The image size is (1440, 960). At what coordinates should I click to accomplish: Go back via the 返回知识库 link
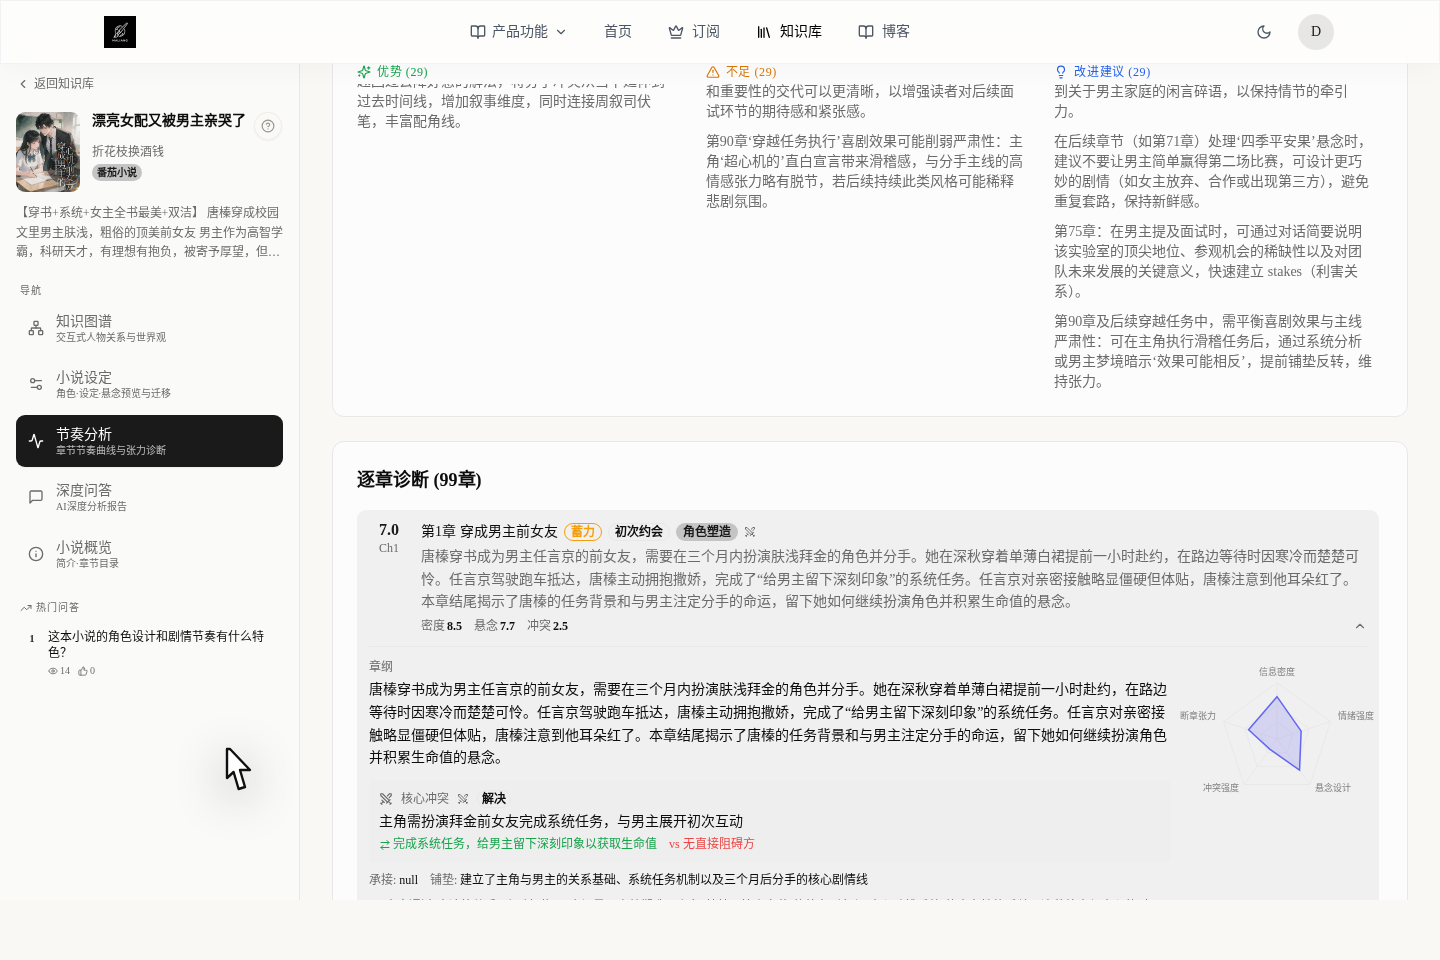(x=63, y=83)
